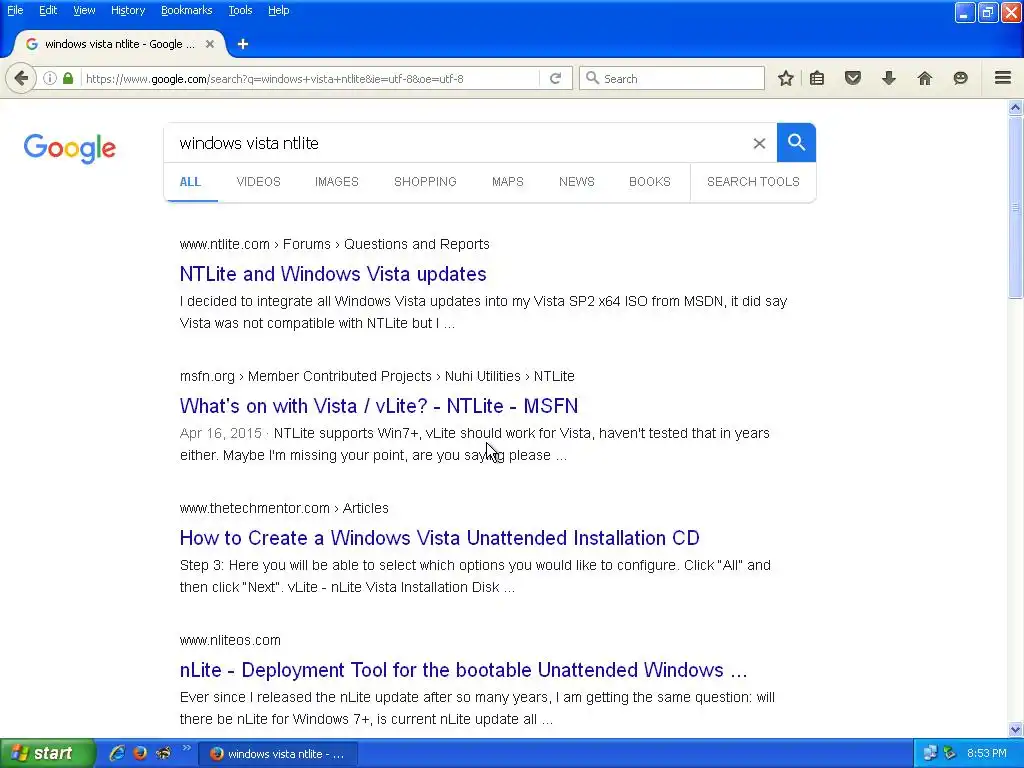Viewport: 1024px width, 768px height.
Task: Open the Bookmarks menu
Action: (187, 10)
